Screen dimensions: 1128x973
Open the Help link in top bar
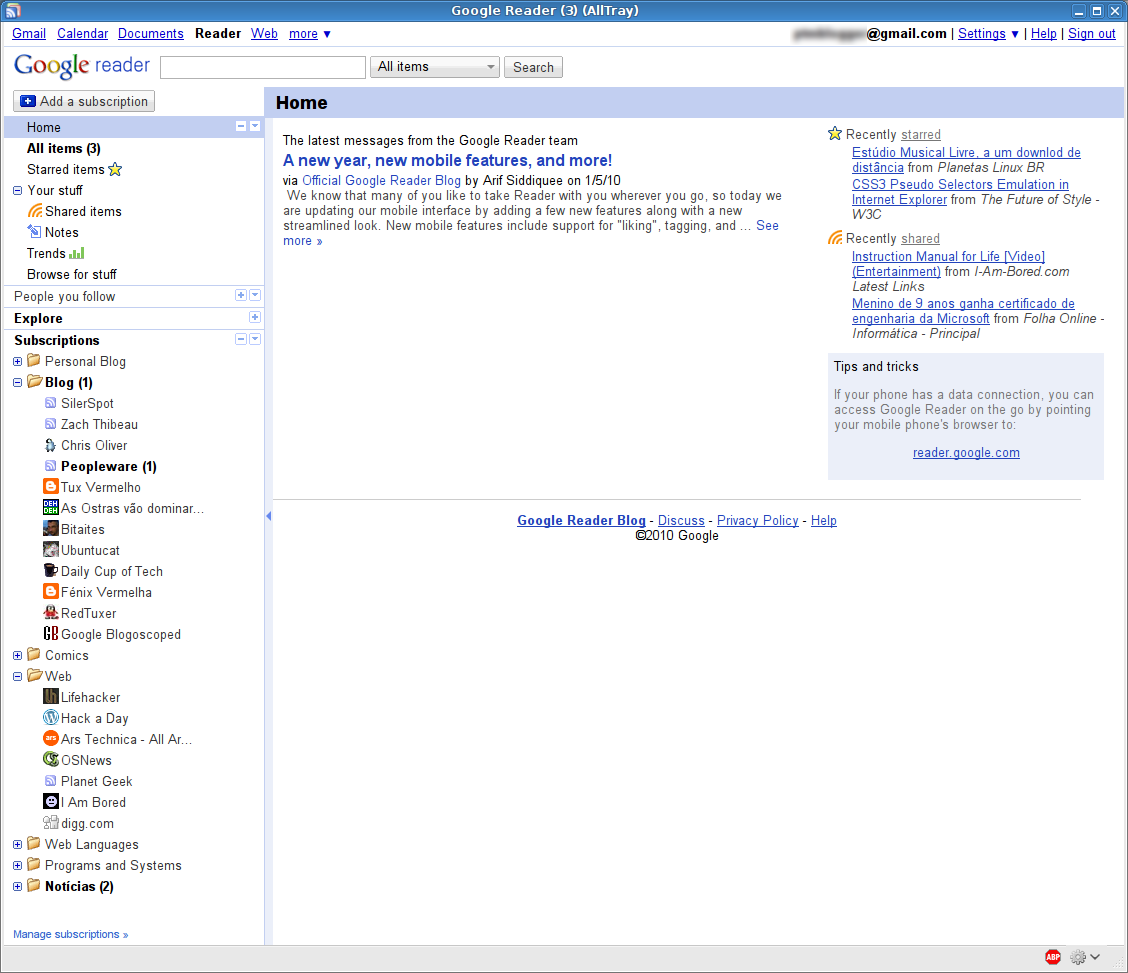click(x=1043, y=34)
